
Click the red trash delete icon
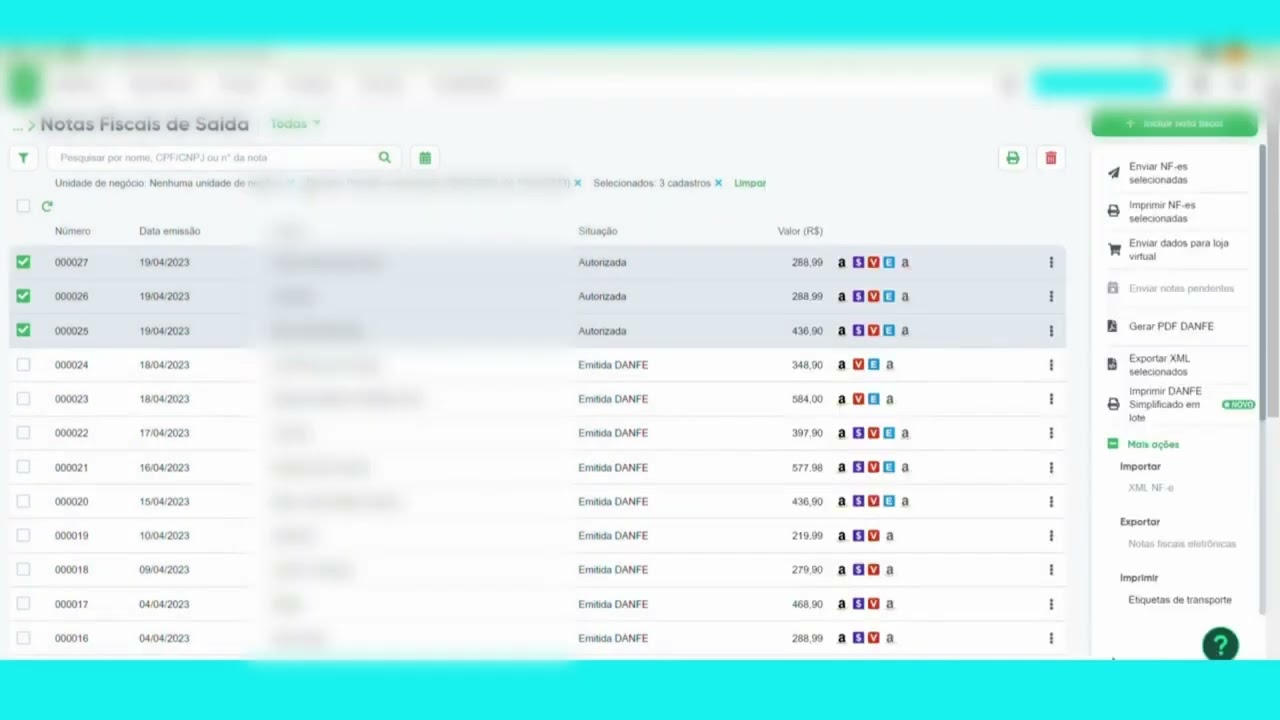coord(1050,158)
